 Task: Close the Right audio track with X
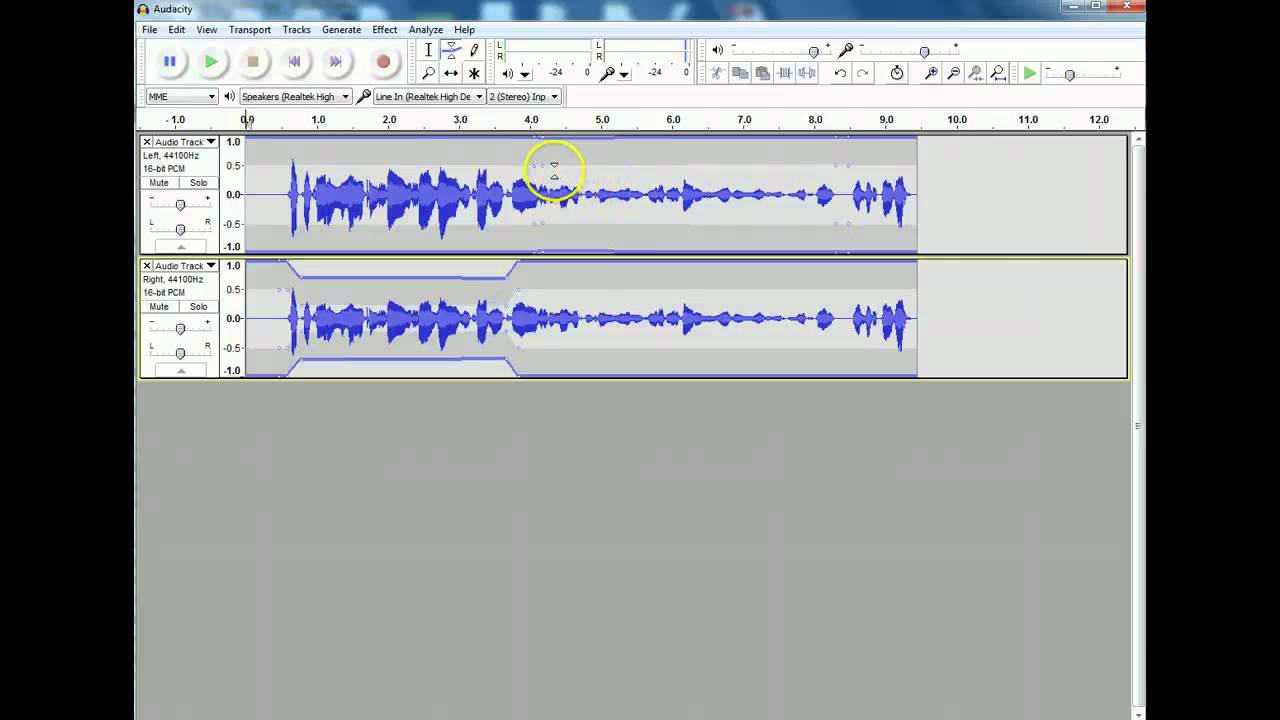point(147,266)
